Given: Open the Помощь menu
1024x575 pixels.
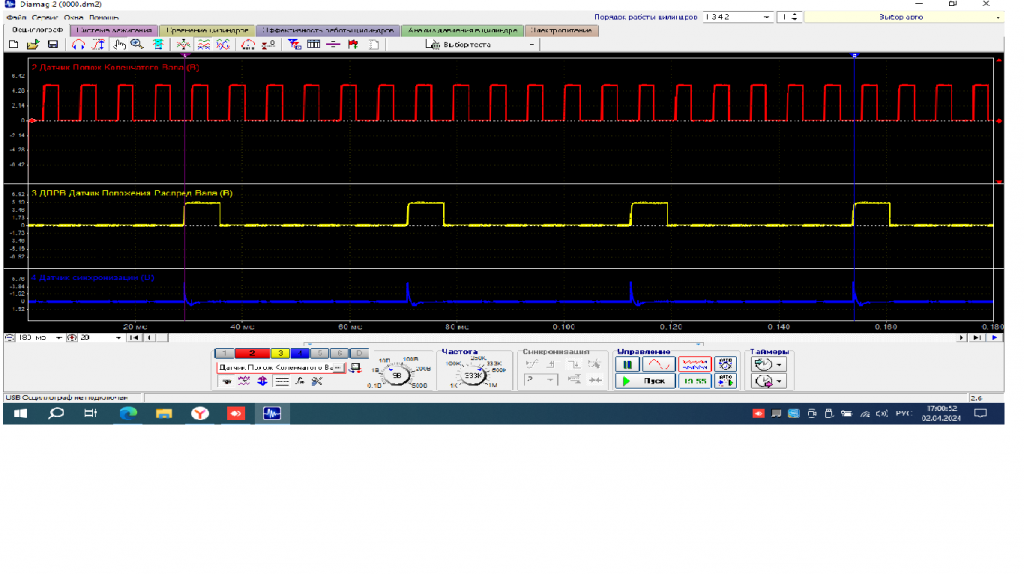Looking at the screenshot, I should pos(104,18).
